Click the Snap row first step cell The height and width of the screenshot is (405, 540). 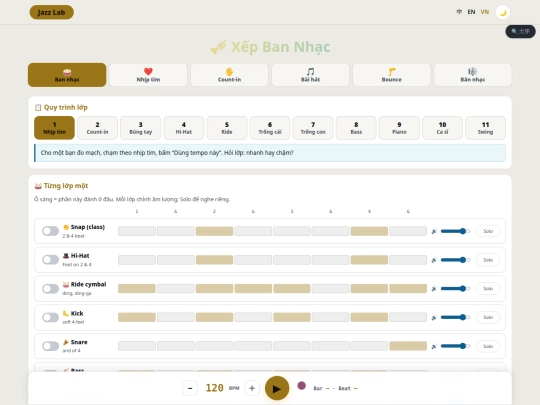coord(137,231)
